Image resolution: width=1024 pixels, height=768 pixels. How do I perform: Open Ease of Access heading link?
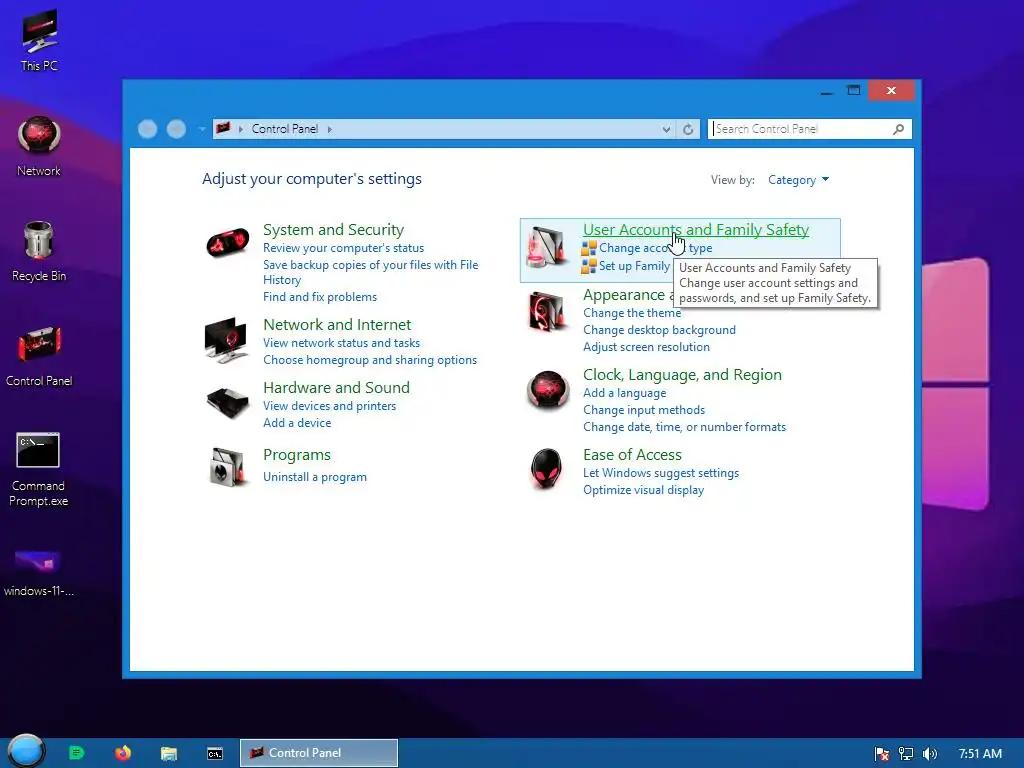click(x=632, y=455)
